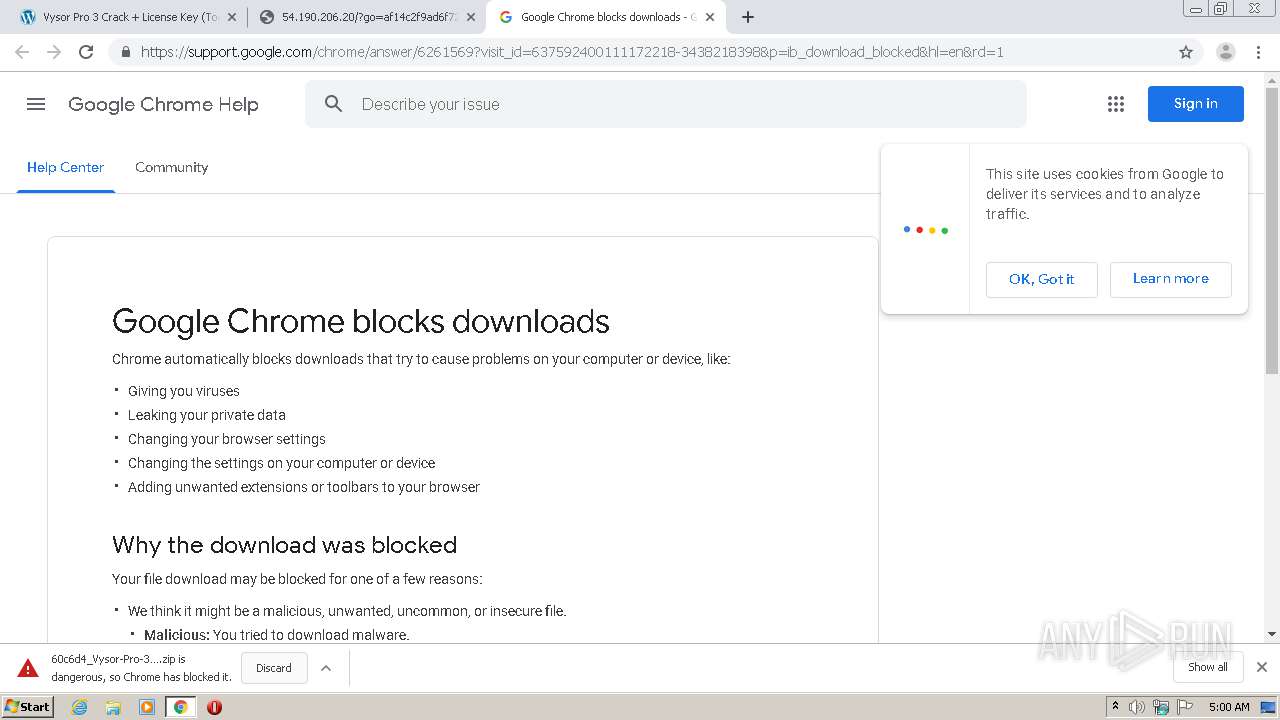Open the media player taskbar icon

[147, 707]
